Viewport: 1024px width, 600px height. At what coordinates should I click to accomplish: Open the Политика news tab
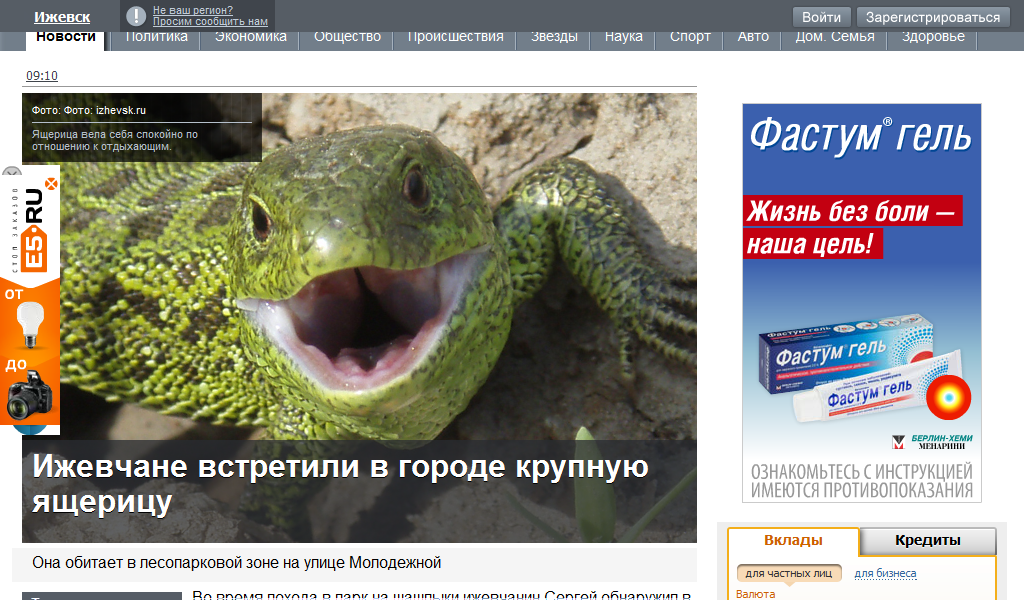point(157,37)
